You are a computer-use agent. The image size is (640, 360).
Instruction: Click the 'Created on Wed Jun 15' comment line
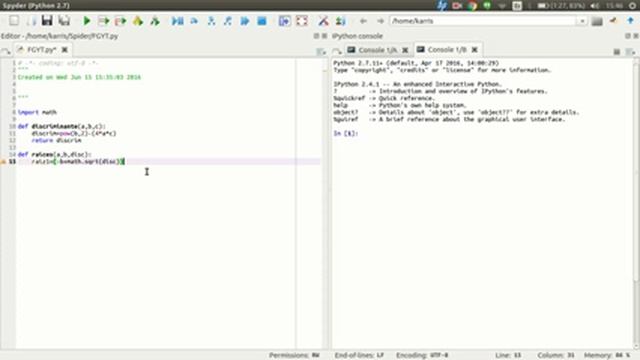click(79, 77)
